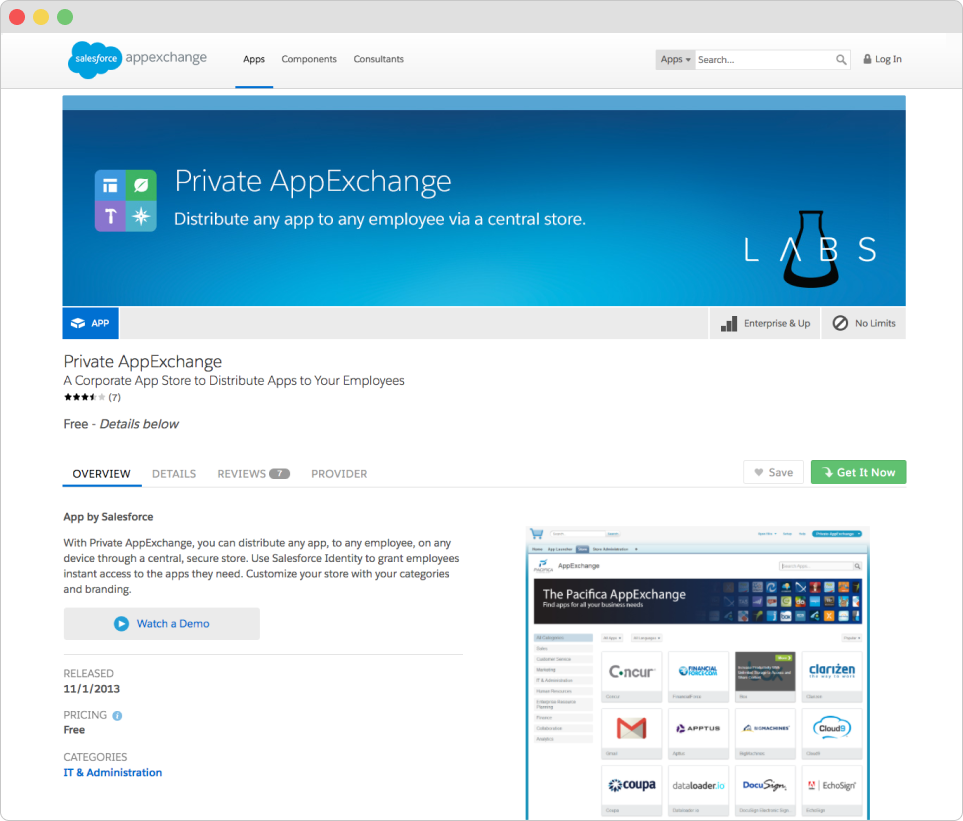Click the star rating icons
The width and height of the screenshot is (963, 821).
(84, 397)
